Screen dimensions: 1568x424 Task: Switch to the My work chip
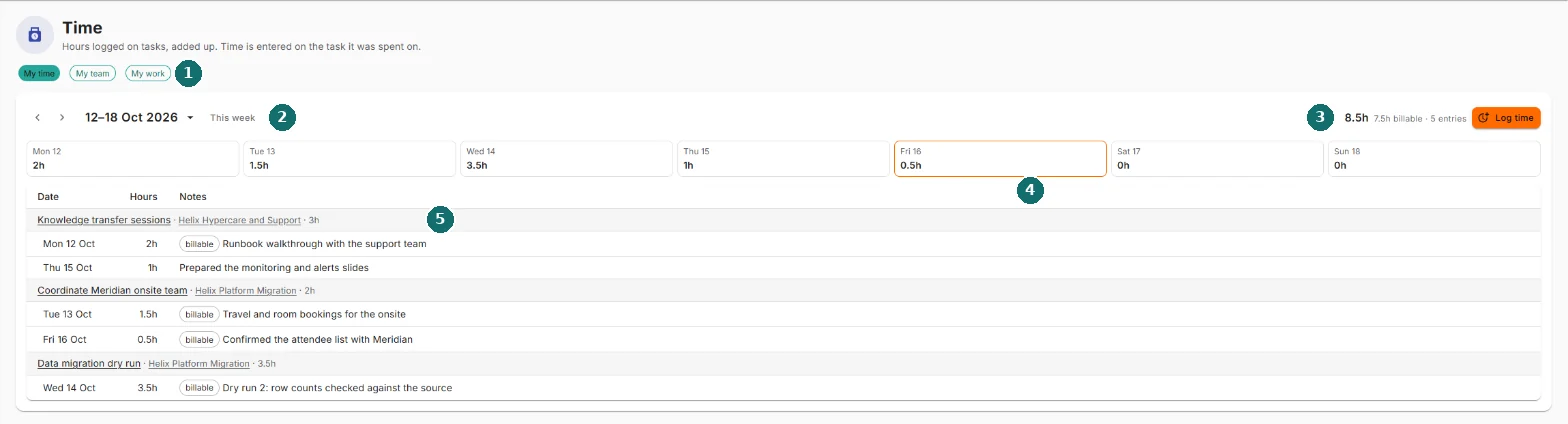point(148,73)
